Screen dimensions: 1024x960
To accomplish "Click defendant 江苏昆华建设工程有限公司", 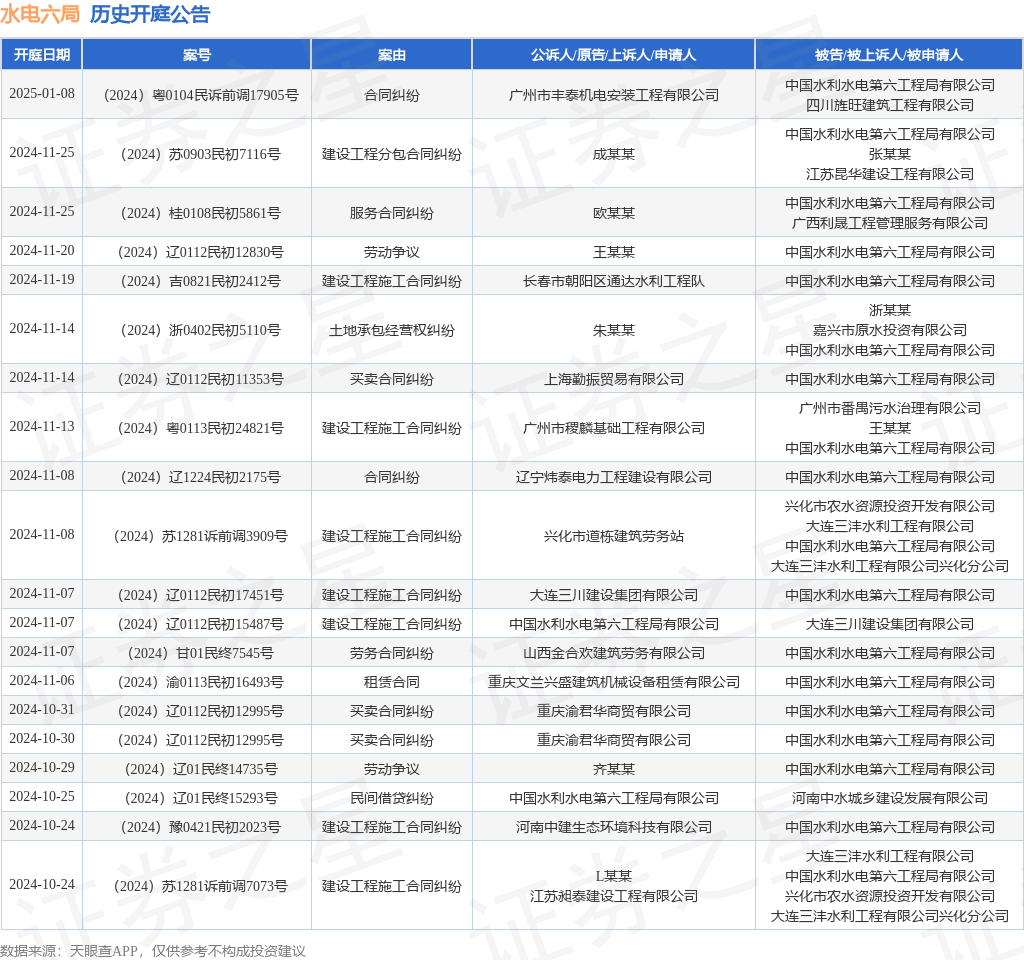I will coord(889,174).
